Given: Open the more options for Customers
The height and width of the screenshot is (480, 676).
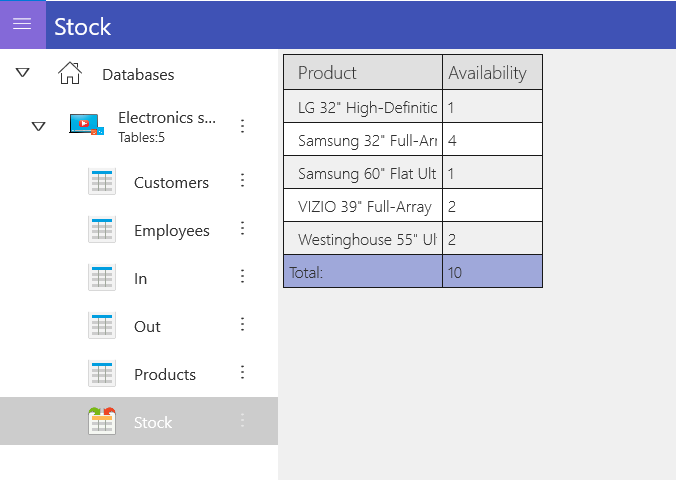Looking at the screenshot, I should pos(243,180).
